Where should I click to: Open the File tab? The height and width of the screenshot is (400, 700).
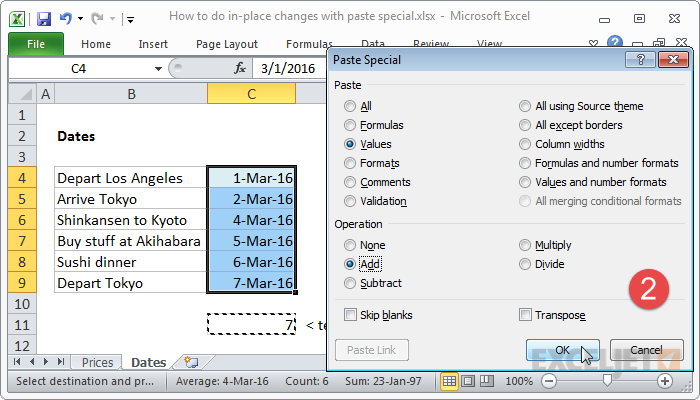click(x=36, y=44)
